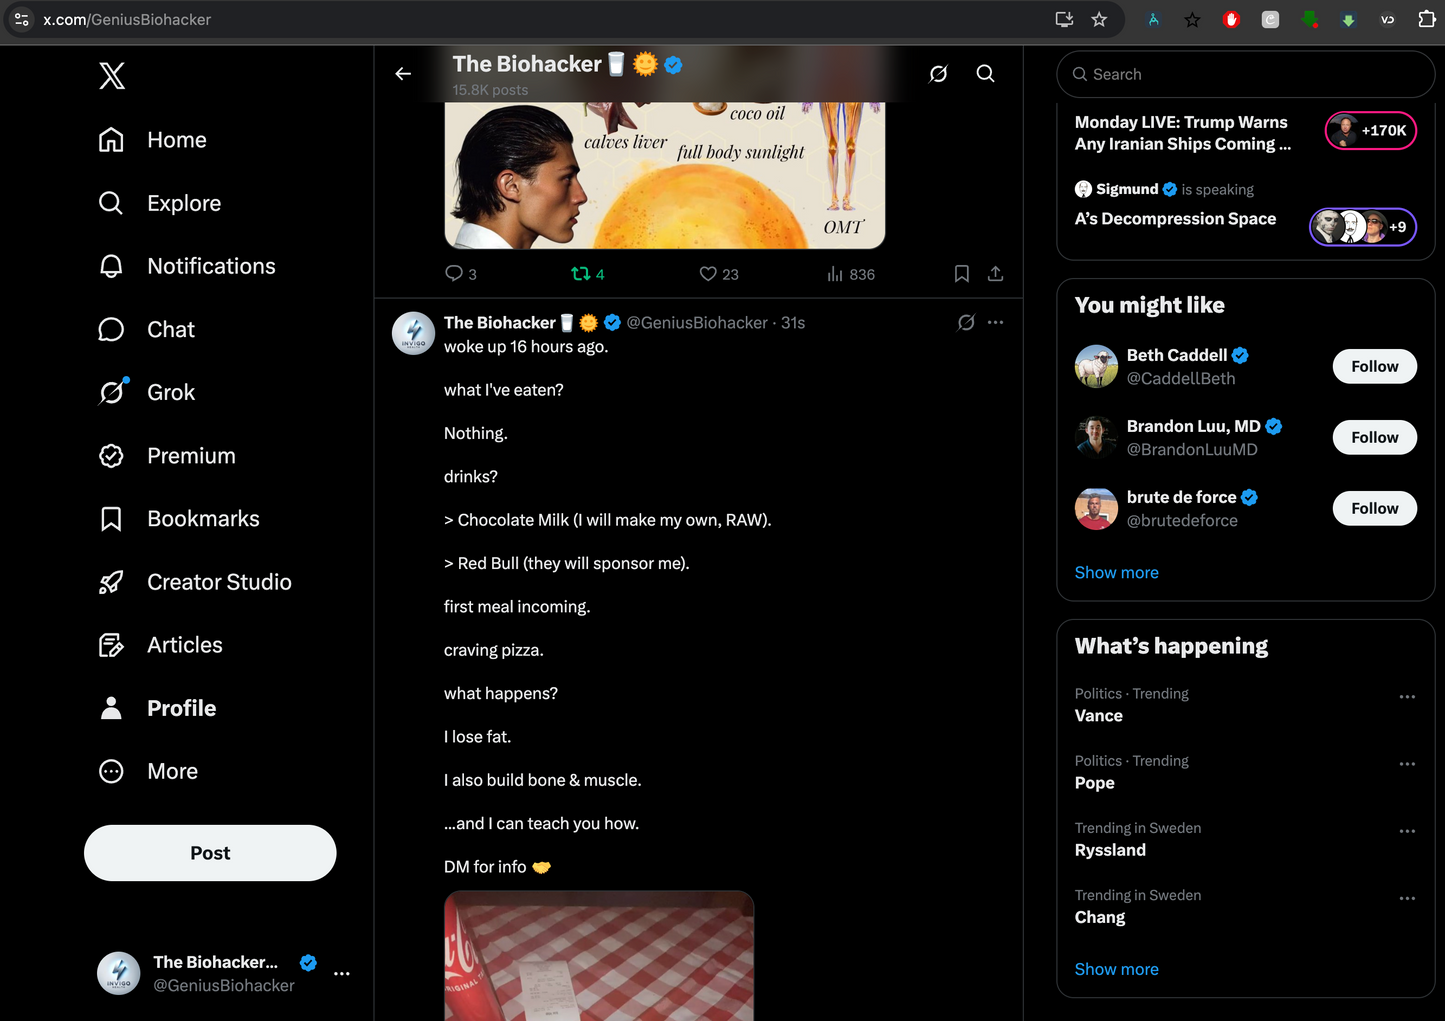Open Beth Caddell's profile
Screen dimensions: 1445x1021
click(1176, 355)
